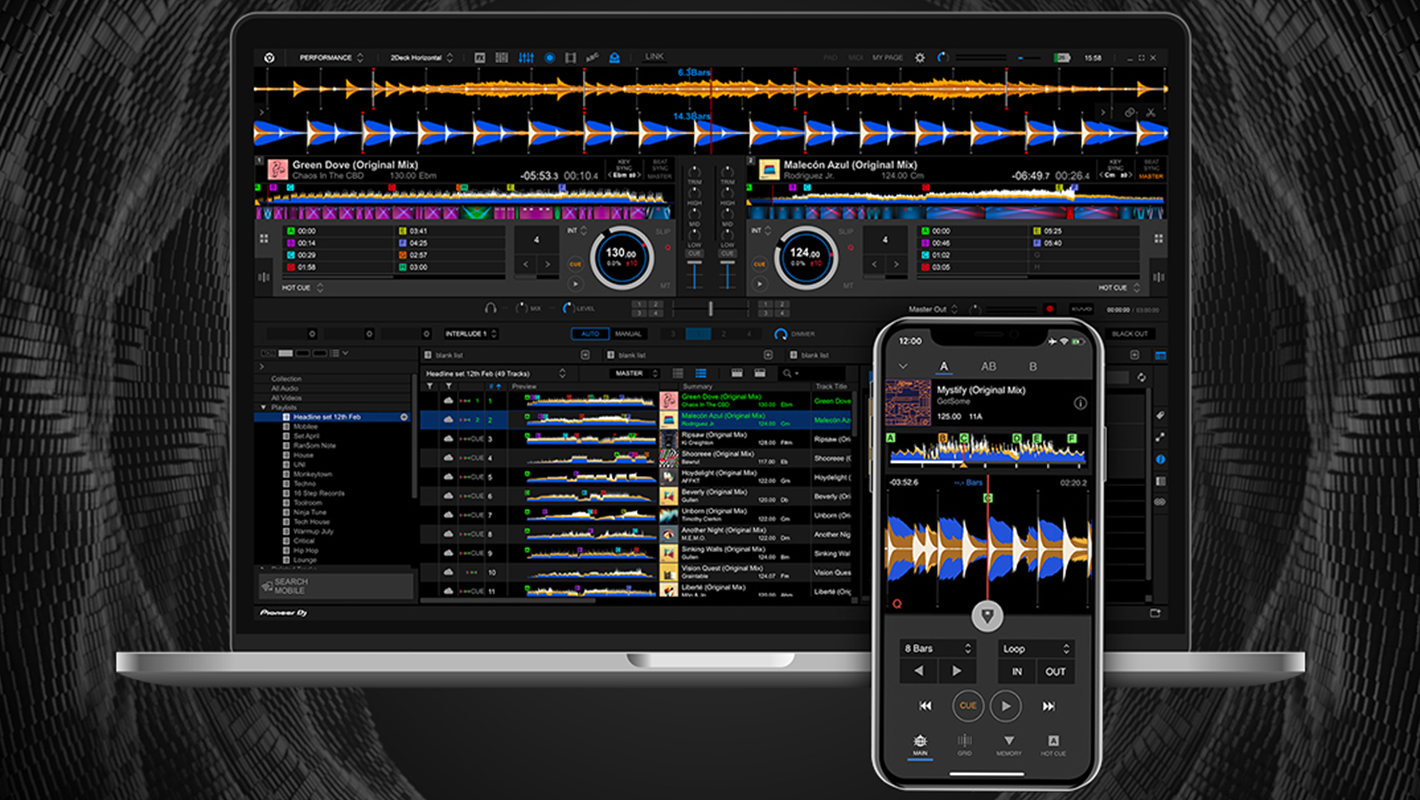The image size is (1420, 800).
Task: Switch to deck B tab on phone
Action: [1033, 367]
